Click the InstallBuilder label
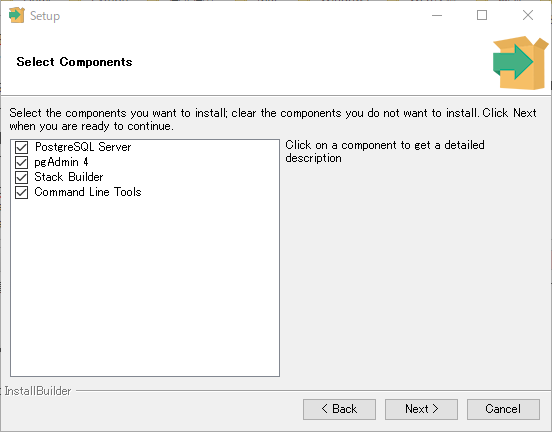 click(x=38, y=391)
